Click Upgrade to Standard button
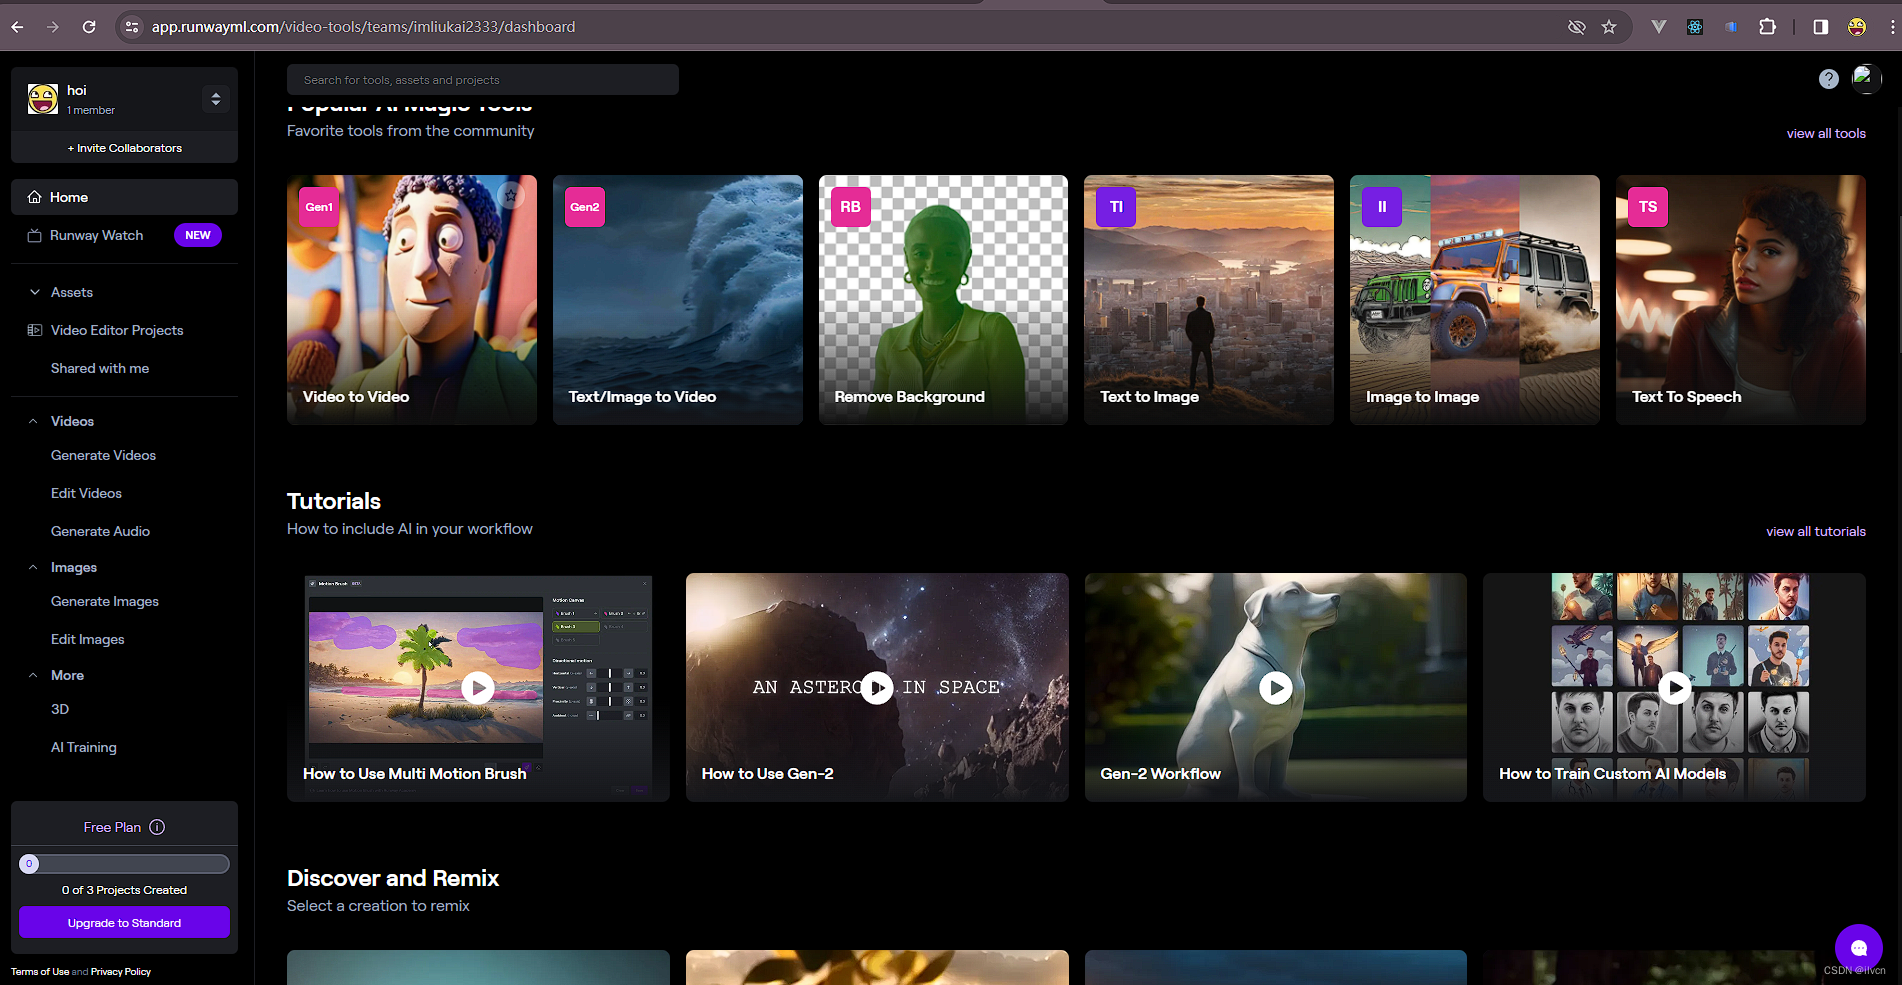Viewport: 1902px width, 985px height. point(124,922)
